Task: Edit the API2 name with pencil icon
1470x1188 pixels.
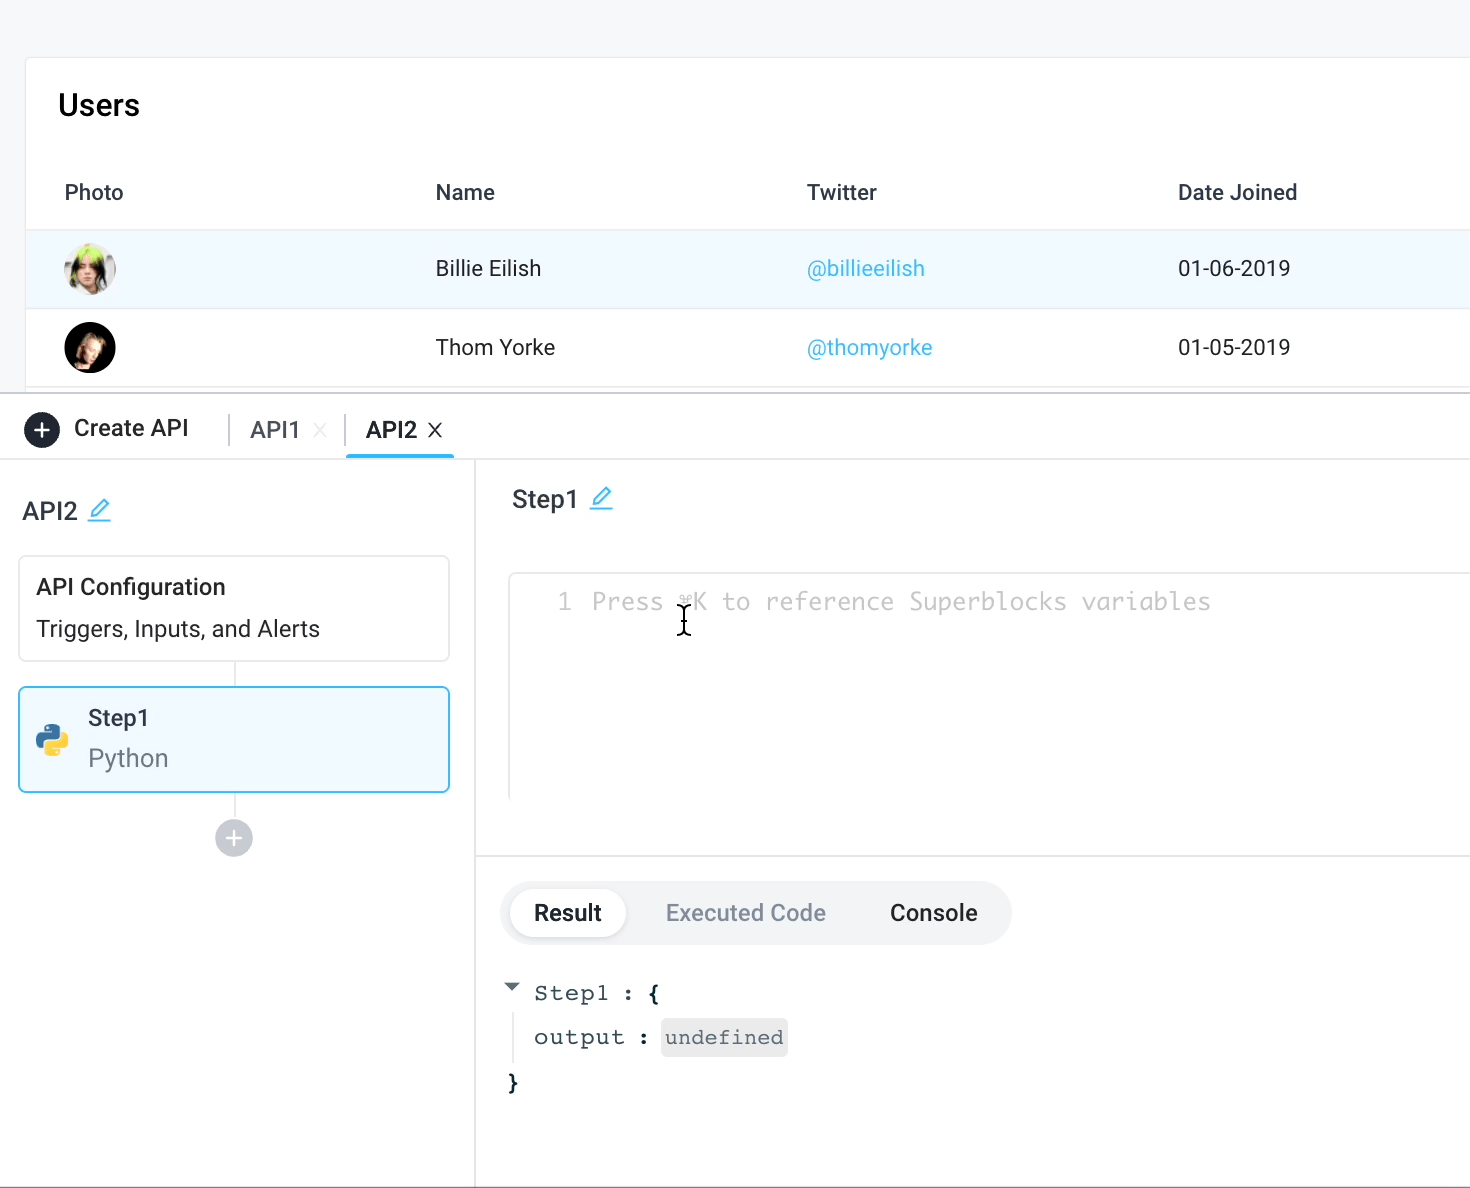Action: click(x=99, y=510)
